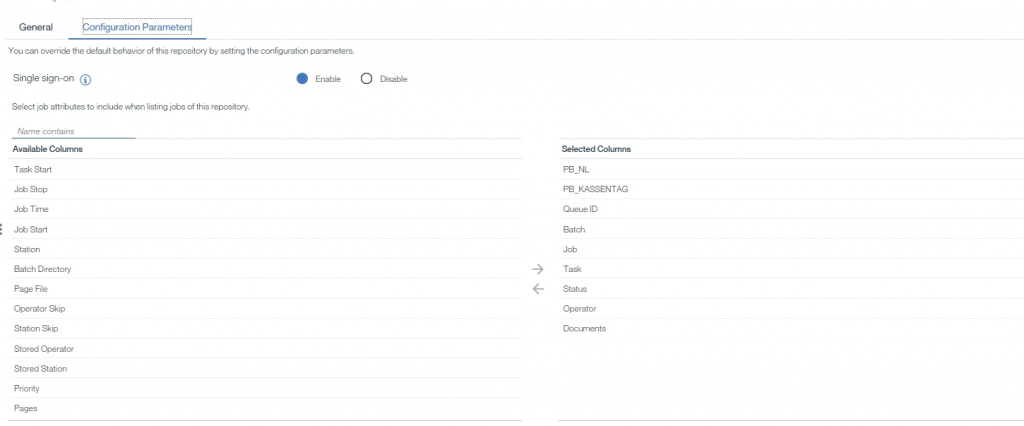Select the Station column row
Screen dimensions: 1024x426
point(266,249)
